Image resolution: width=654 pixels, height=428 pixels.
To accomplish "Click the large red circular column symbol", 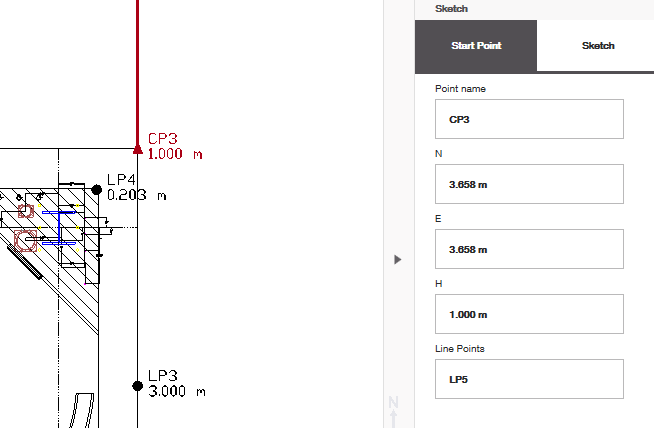I will [x=25, y=241].
